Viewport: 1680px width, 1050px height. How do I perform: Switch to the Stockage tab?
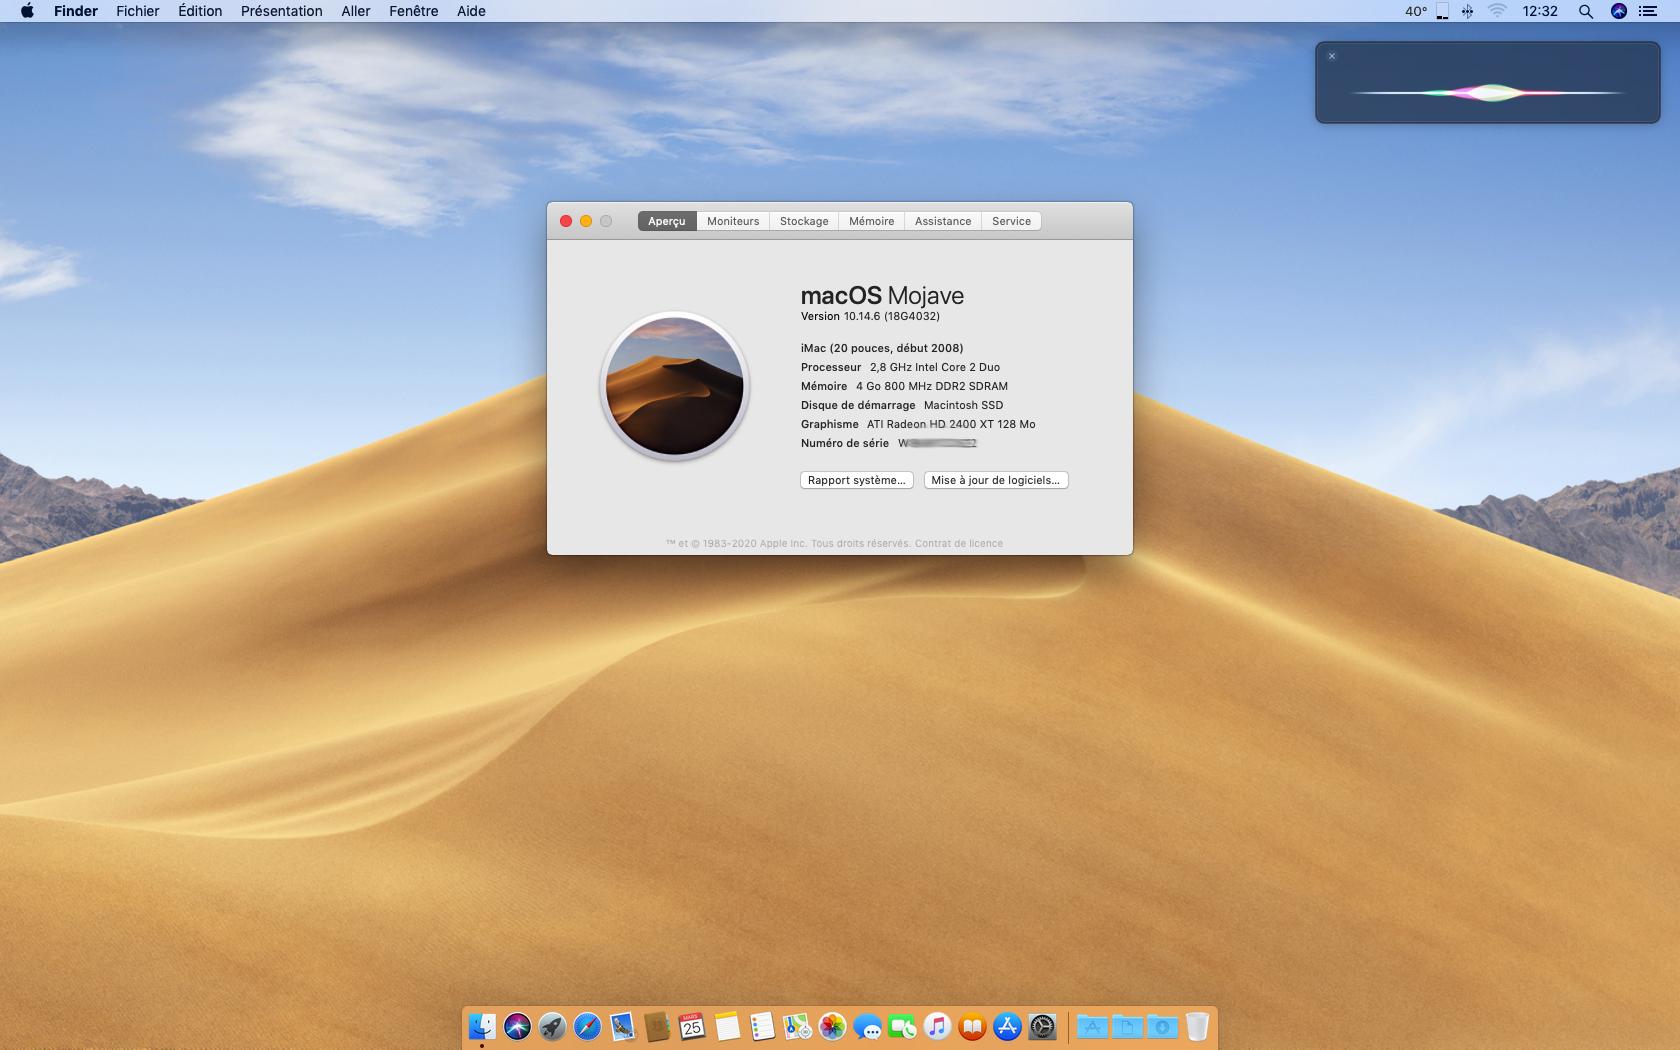(804, 221)
